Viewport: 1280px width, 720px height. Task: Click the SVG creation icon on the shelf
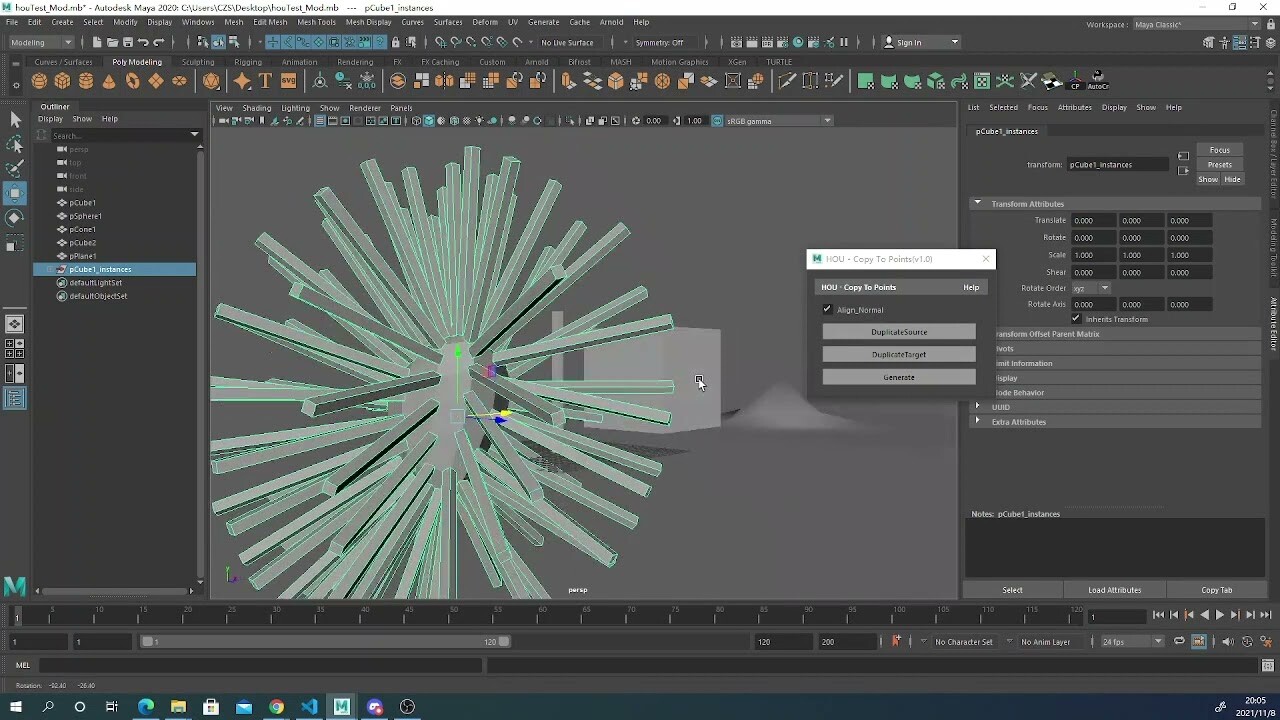290,81
